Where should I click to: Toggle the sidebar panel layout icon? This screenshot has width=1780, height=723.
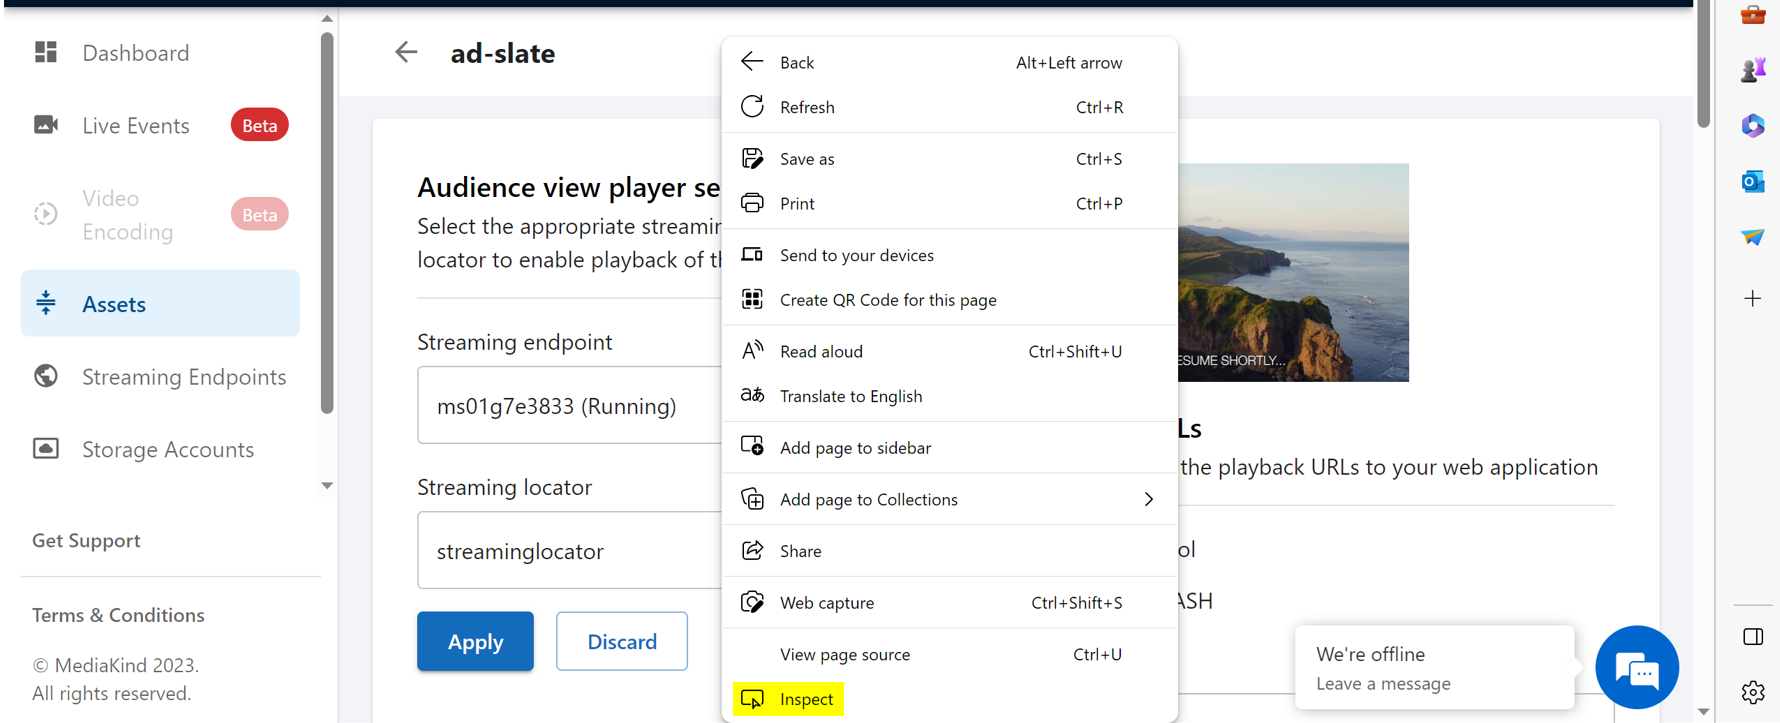pyautogui.click(x=1753, y=637)
